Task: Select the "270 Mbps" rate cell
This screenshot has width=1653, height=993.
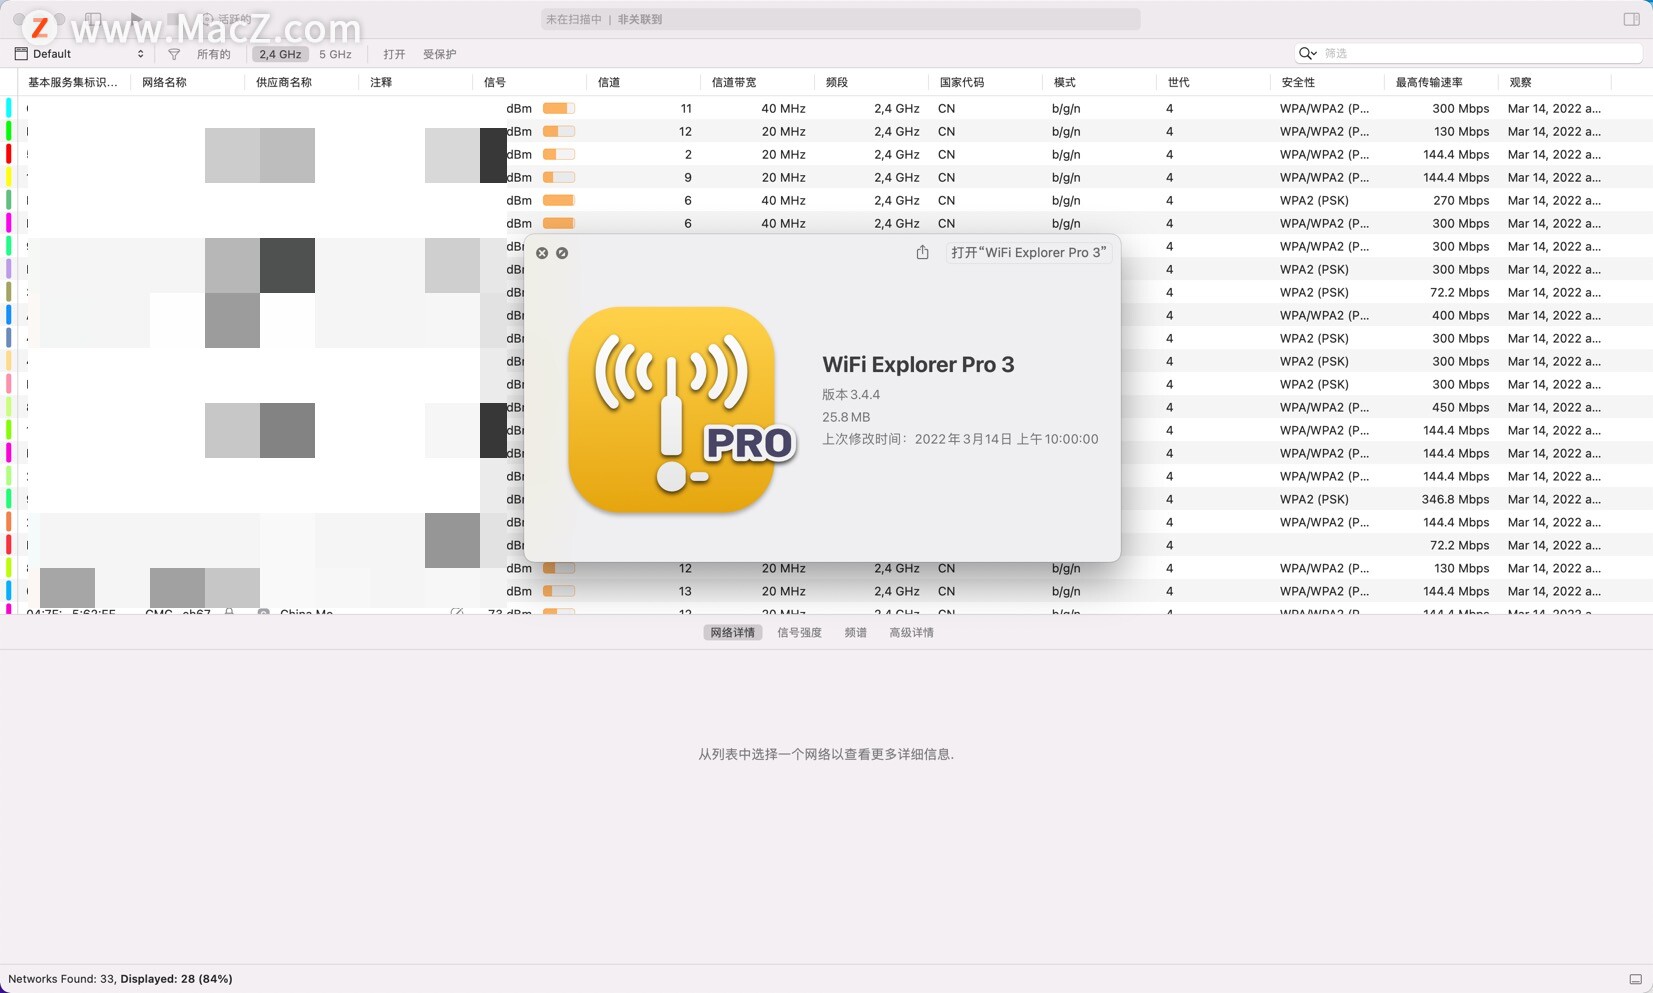Action: (x=1460, y=200)
